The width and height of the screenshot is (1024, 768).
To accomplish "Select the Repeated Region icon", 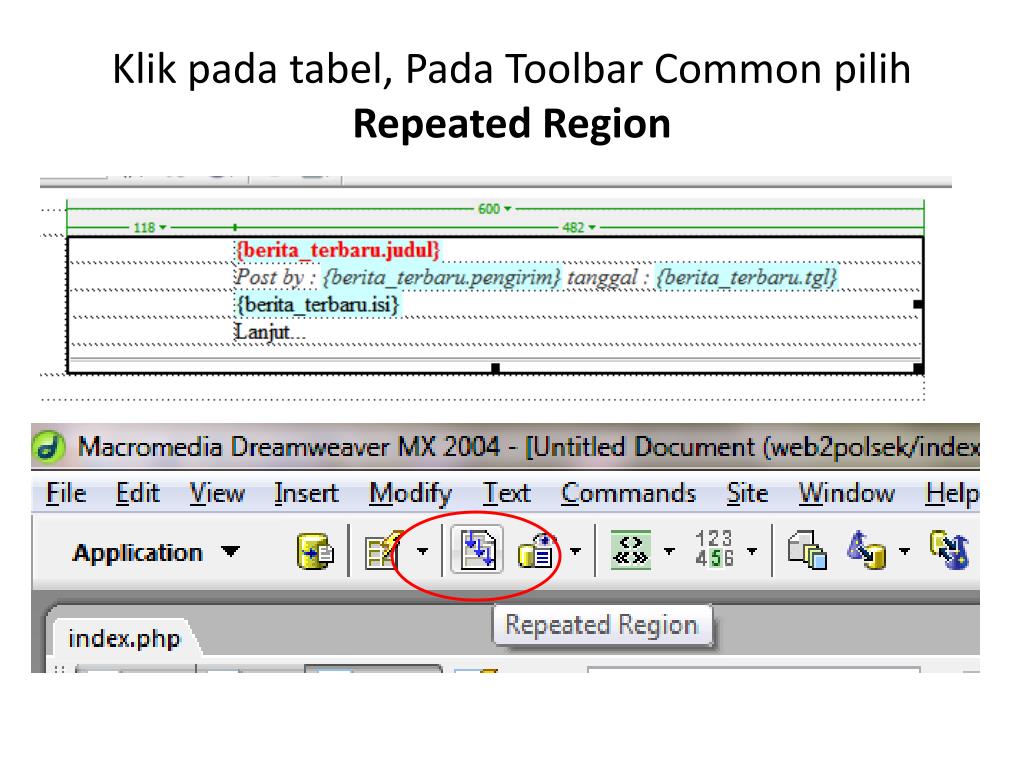I will click(477, 551).
